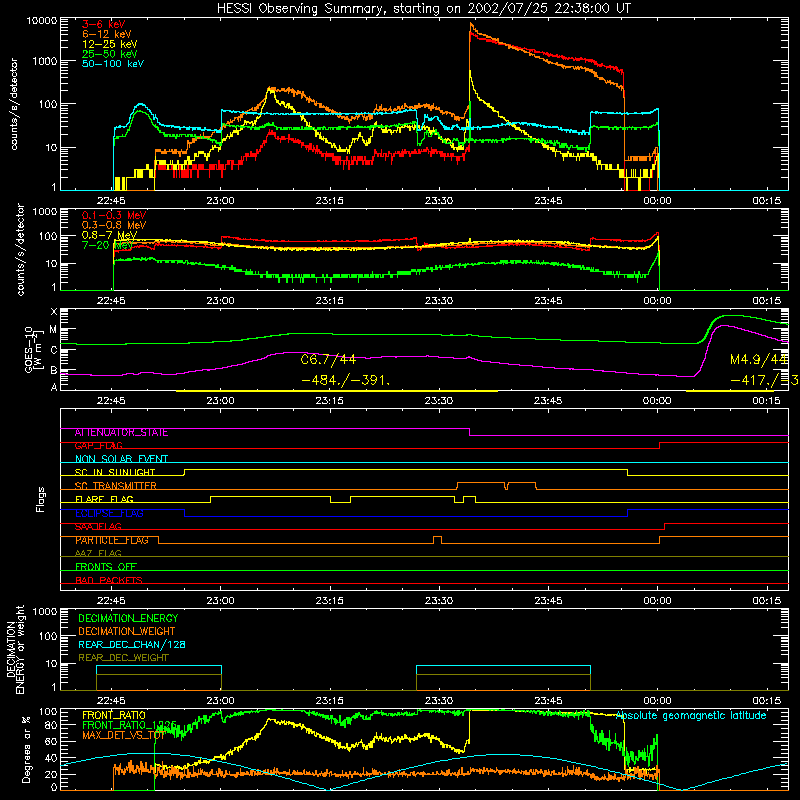The height and width of the screenshot is (800, 800).
Task: Click the 'NON_SOLAR_EVENT' flag label
Action: pyautogui.click(x=121, y=459)
